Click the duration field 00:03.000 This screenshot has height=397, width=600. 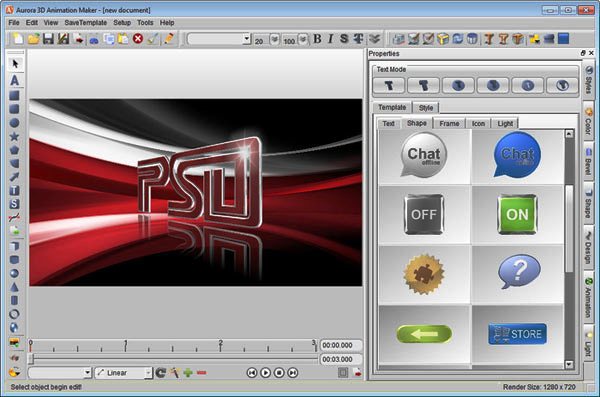tap(341, 359)
